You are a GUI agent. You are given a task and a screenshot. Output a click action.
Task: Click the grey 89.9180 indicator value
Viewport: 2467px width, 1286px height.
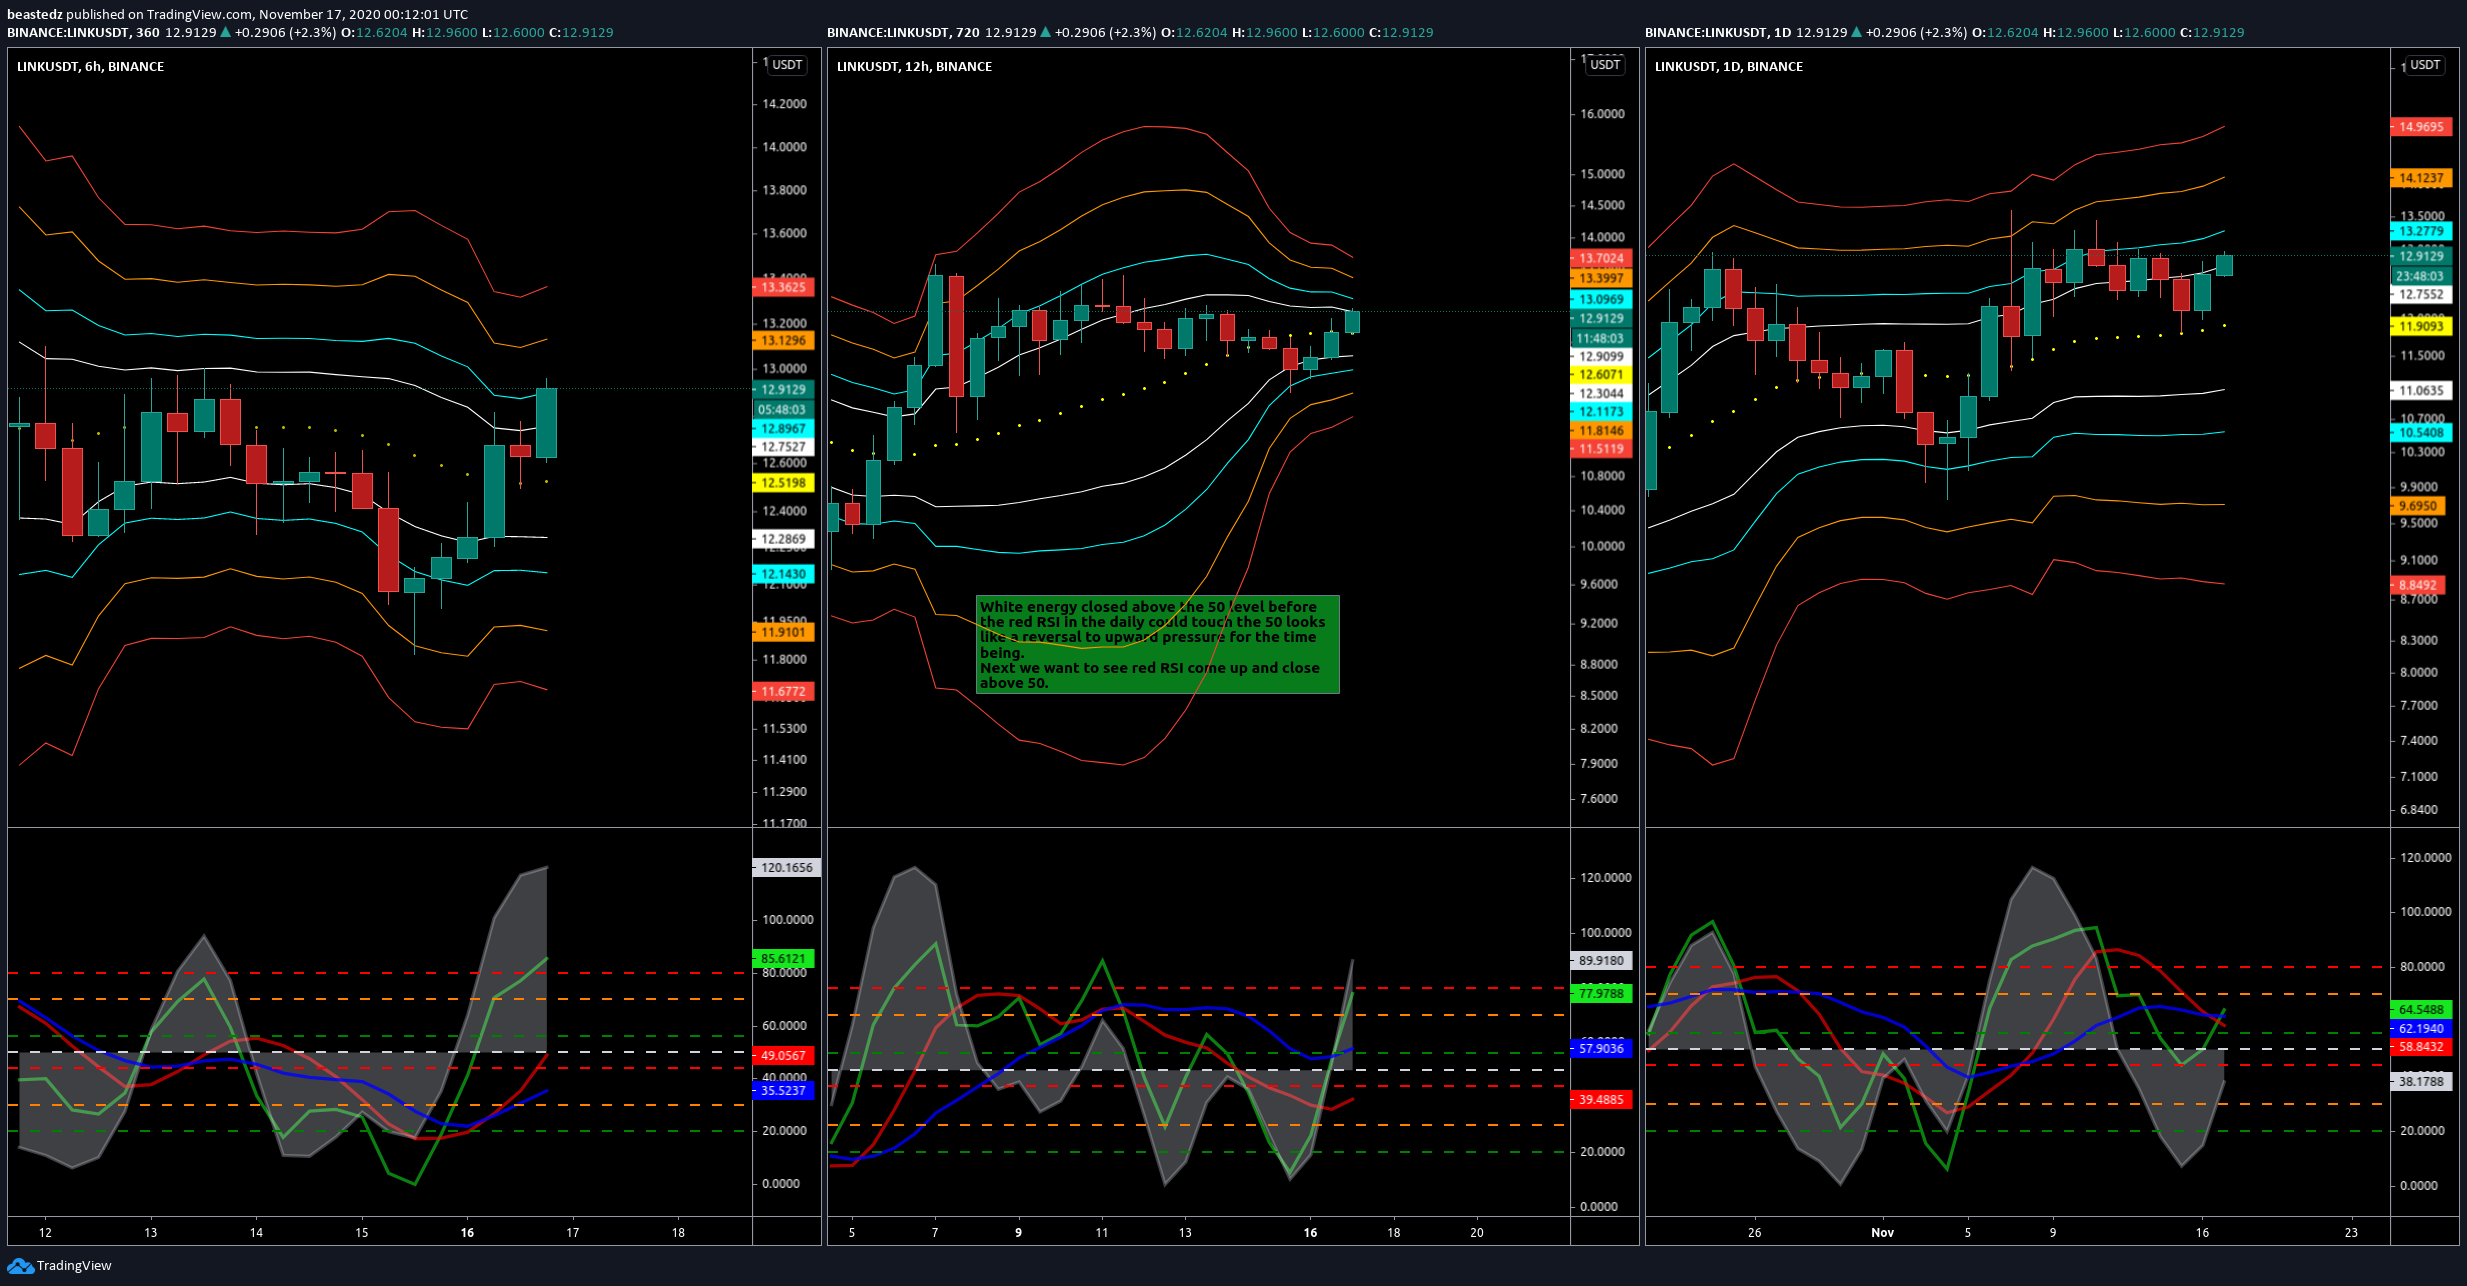1601,961
